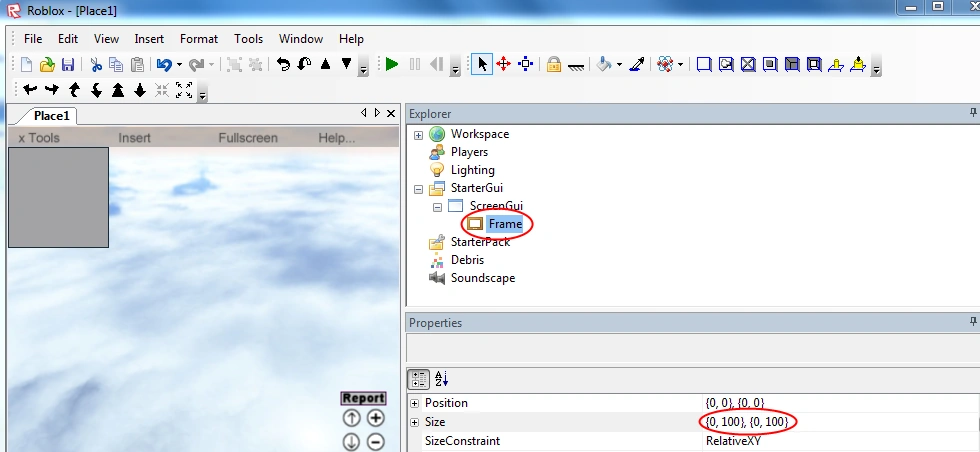Select the red Move drag tool
The height and width of the screenshot is (452, 980).
pyautogui.click(x=504, y=64)
